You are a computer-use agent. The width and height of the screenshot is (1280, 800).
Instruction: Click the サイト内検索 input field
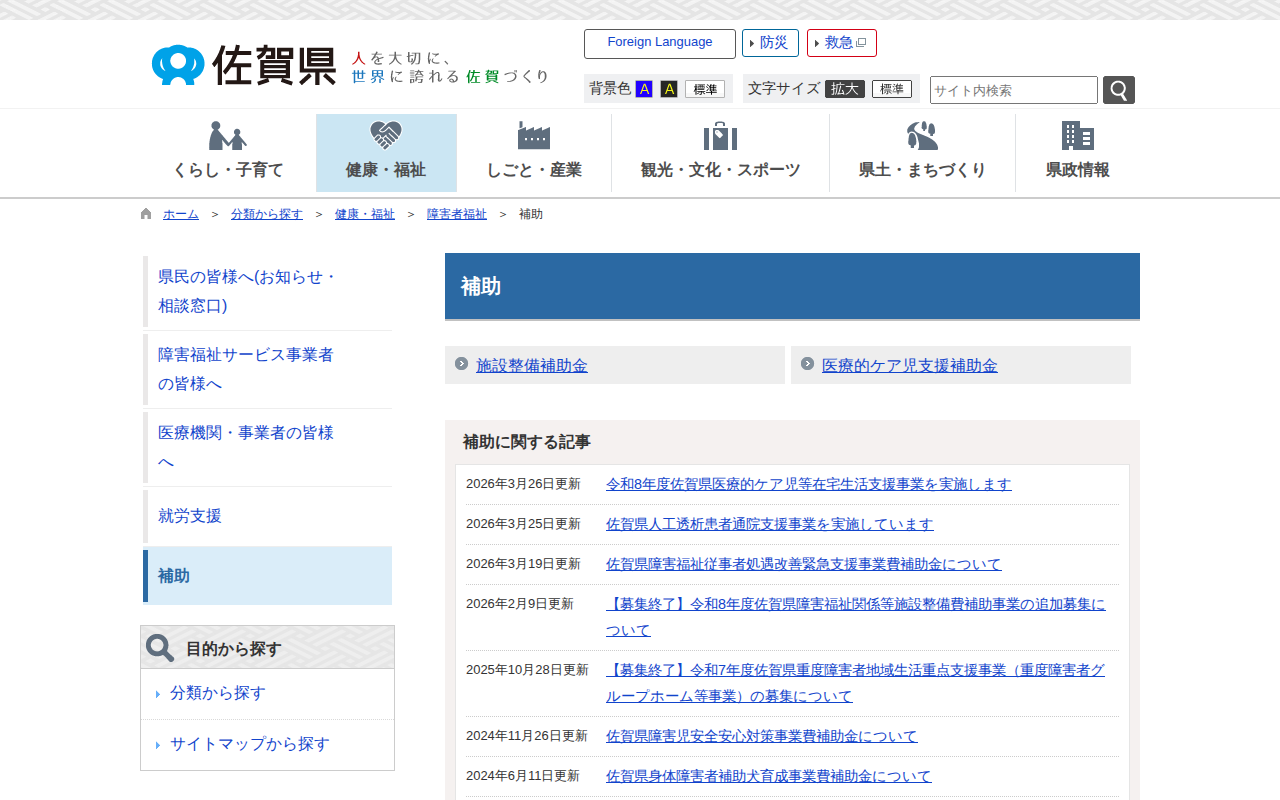click(x=1014, y=90)
